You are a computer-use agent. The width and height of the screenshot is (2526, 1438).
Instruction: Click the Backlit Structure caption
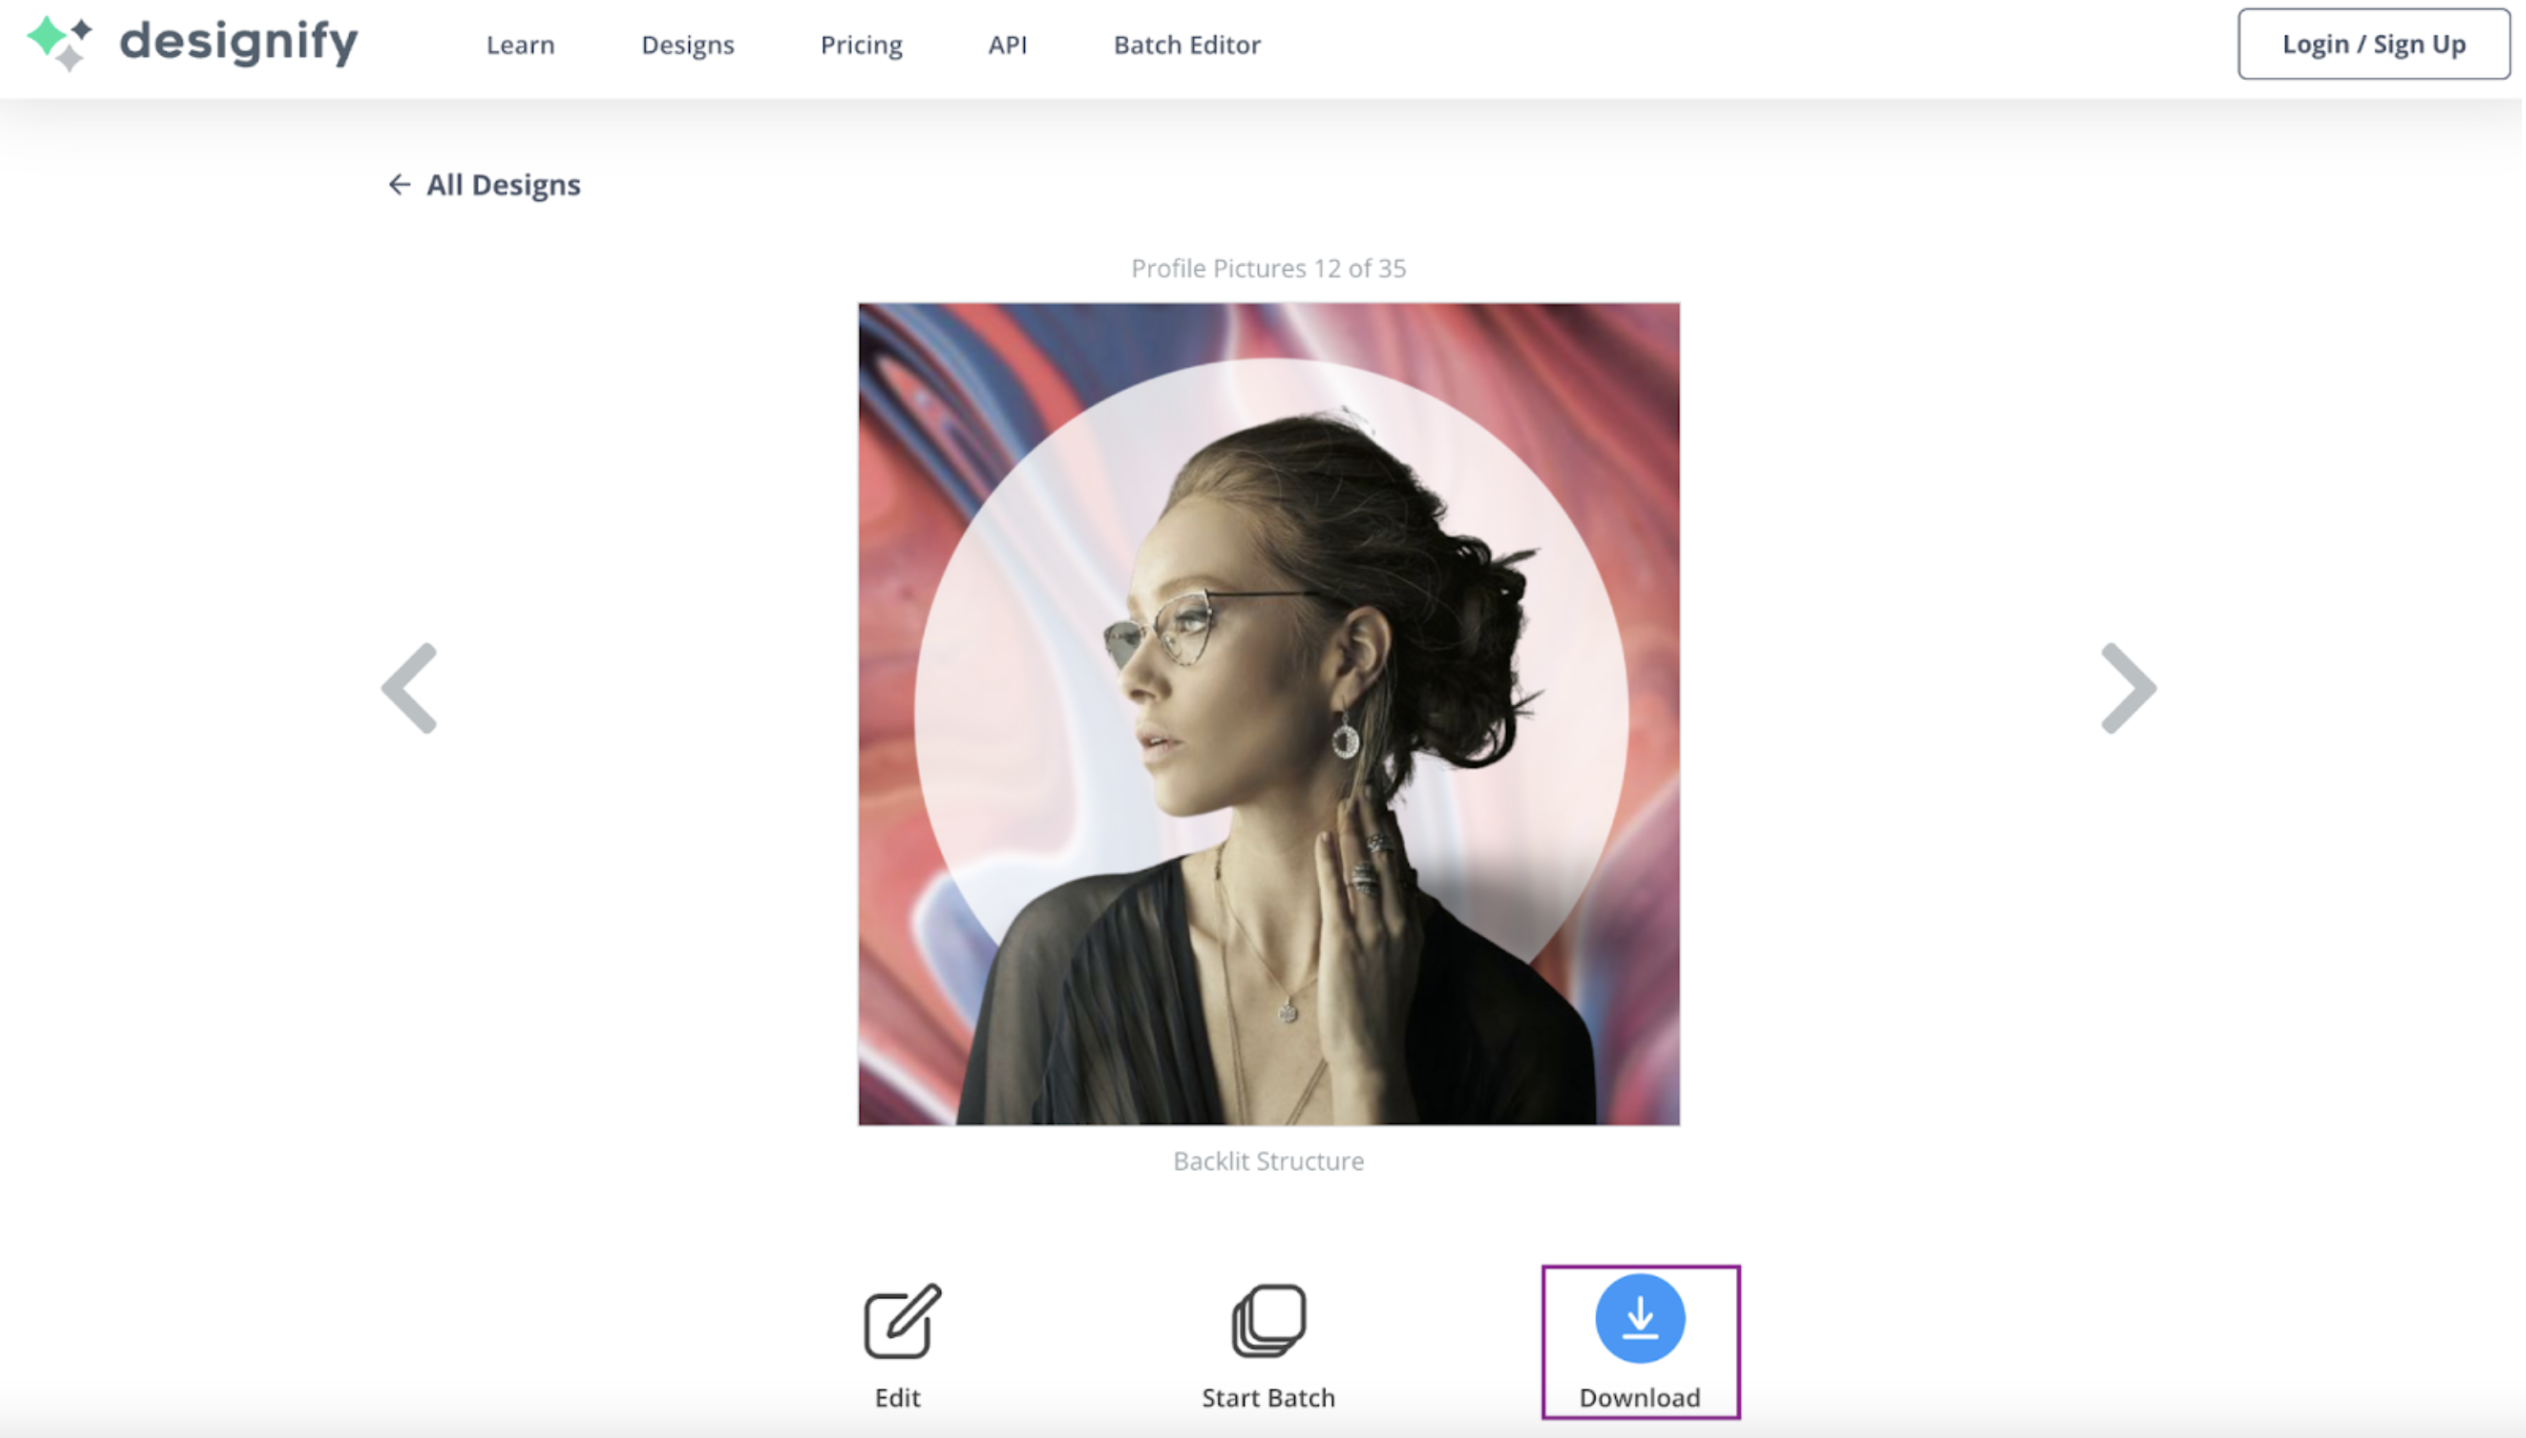[1268, 1161]
